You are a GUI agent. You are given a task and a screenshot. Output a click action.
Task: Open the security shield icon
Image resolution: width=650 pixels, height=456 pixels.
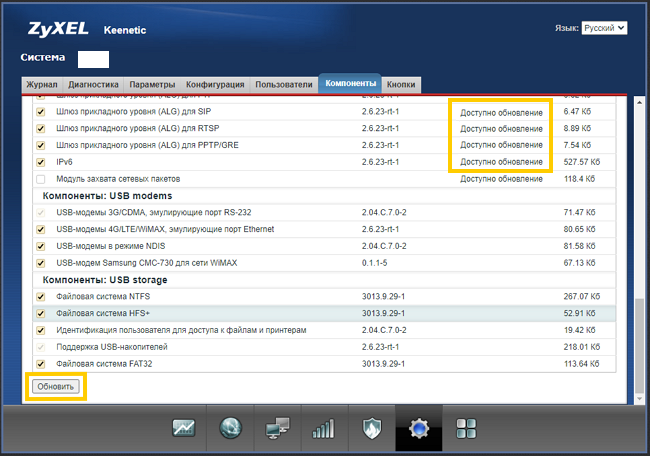[371, 428]
